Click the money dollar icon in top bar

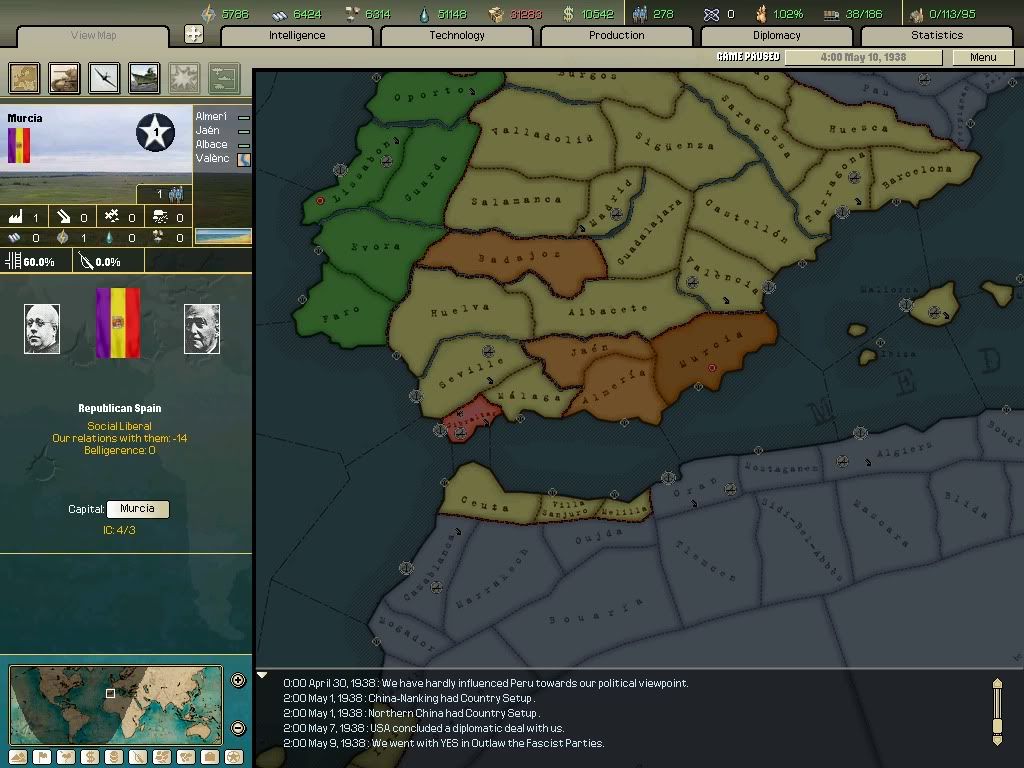(568, 14)
